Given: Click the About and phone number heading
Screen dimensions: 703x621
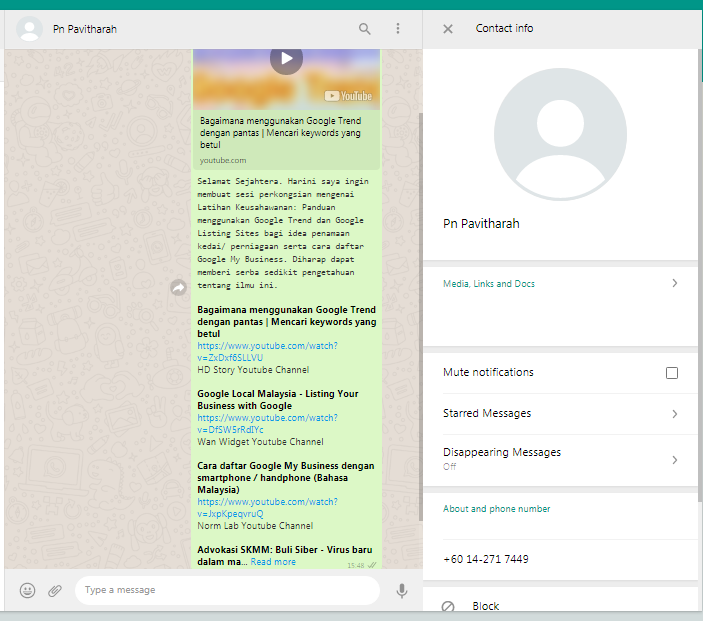Looking at the screenshot, I should click(x=496, y=509).
